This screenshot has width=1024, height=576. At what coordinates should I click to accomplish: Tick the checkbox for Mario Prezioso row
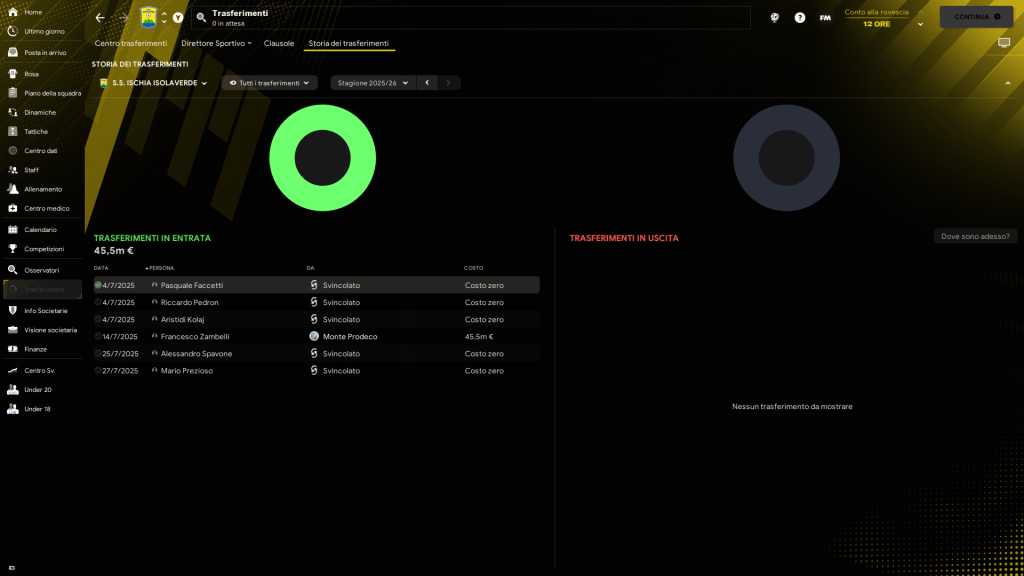click(98, 371)
